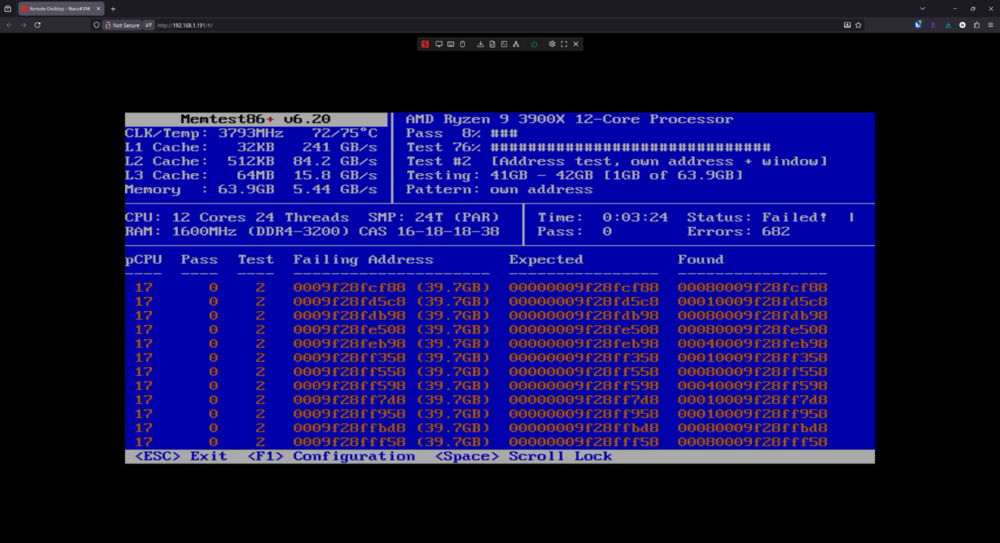The width and height of the screenshot is (1000, 543).
Task: Open the script file icon in KVM toolbar
Action: click(x=492, y=44)
